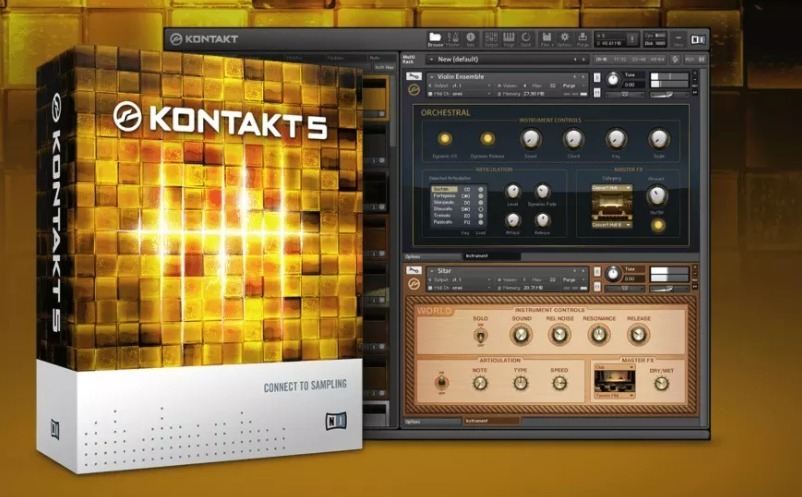Screen dimensions: 802x497
Task: Open the Violin Ensemble name dropdown arrow
Action: (x=432, y=77)
